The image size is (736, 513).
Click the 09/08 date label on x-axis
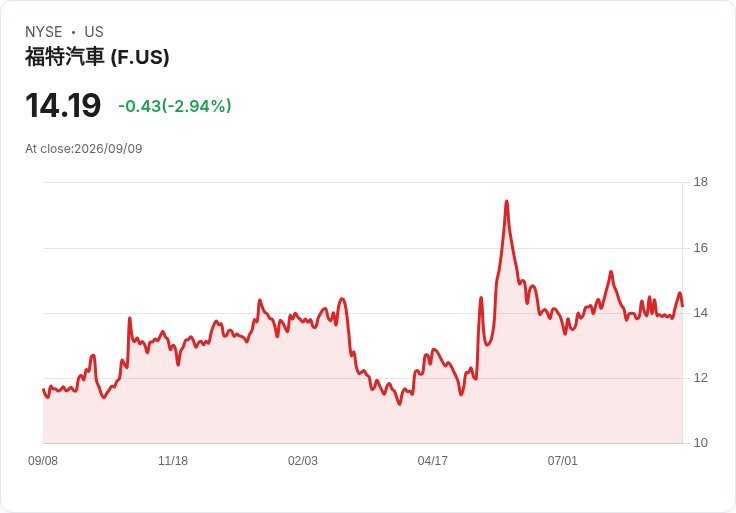(43, 461)
